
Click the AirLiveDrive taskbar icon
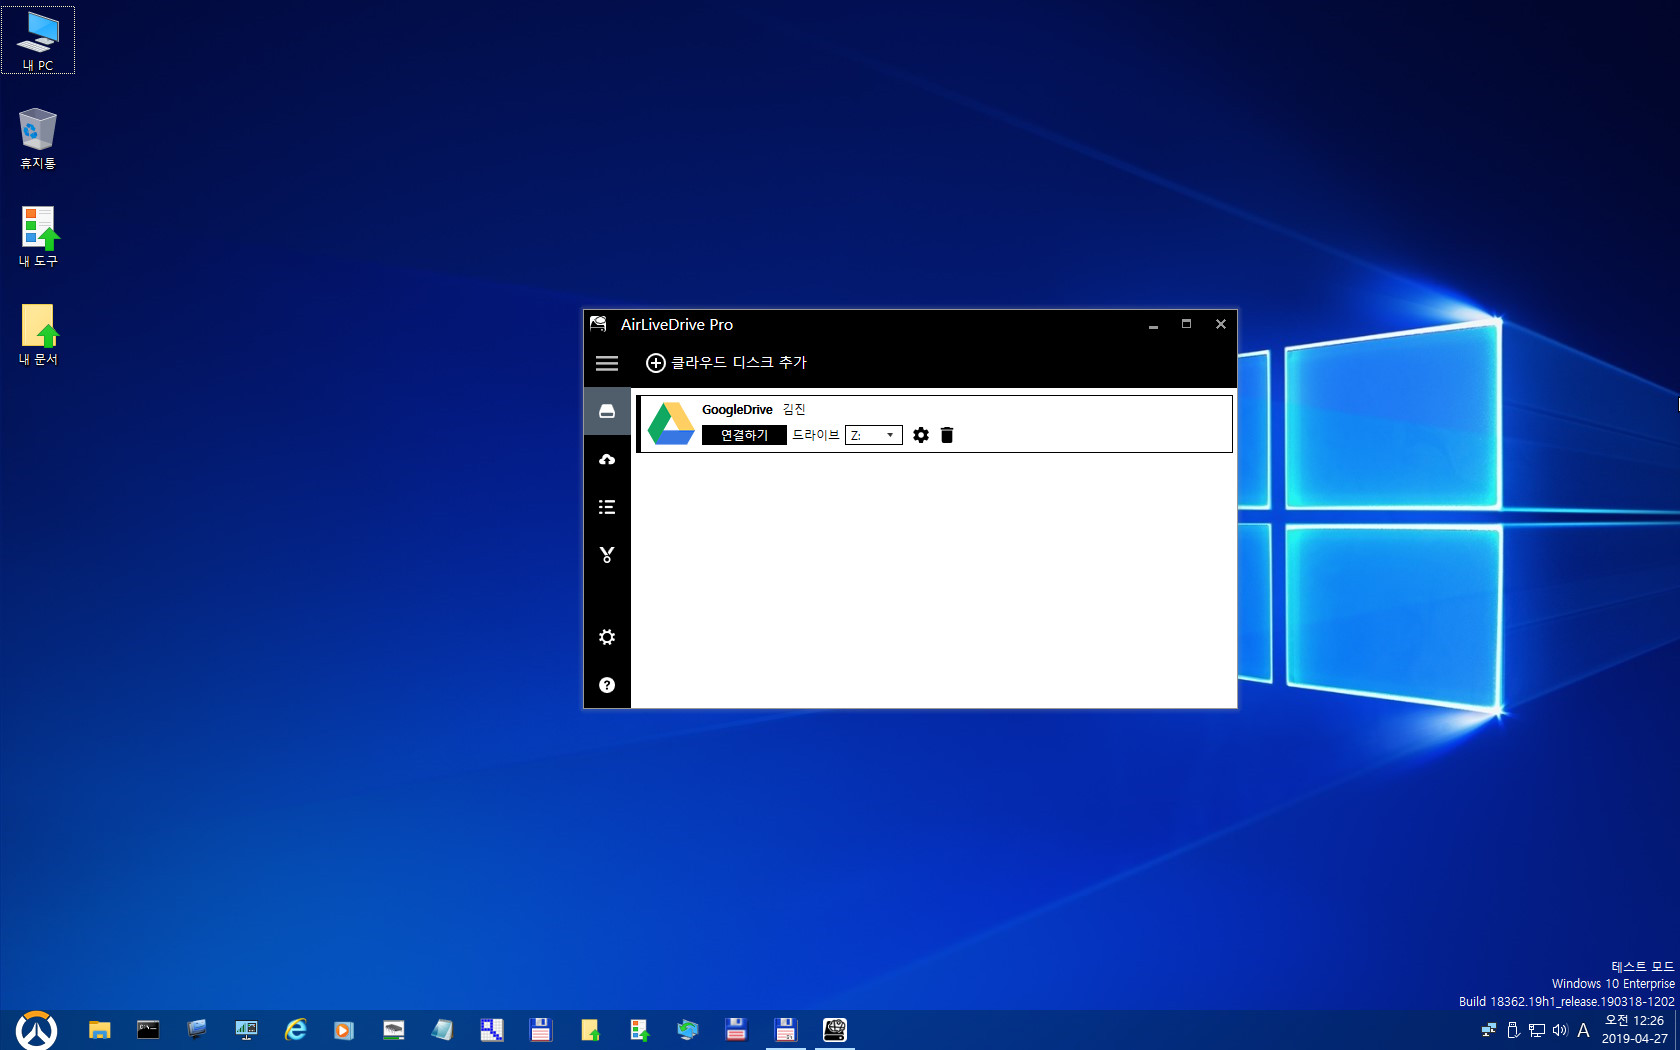tap(834, 1030)
